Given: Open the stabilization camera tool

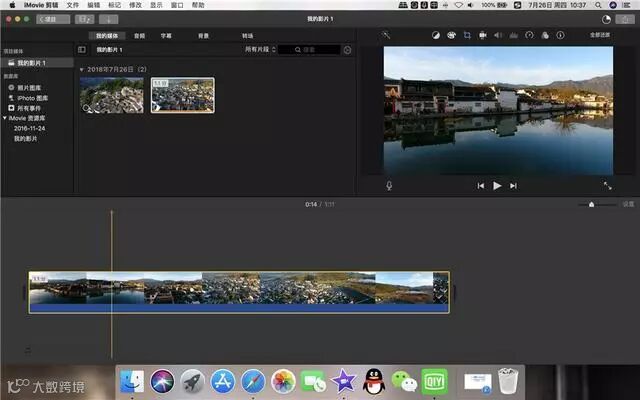Looking at the screenshot, I should pos(482,34).
